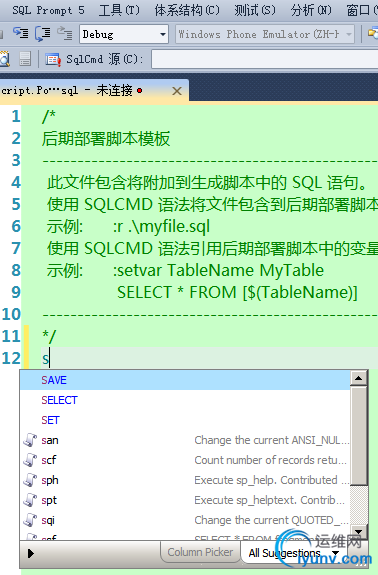Screen dimensions: 378x575
Task: Click the partially visible toolbar icon at far right
Action: coord(373,34)
